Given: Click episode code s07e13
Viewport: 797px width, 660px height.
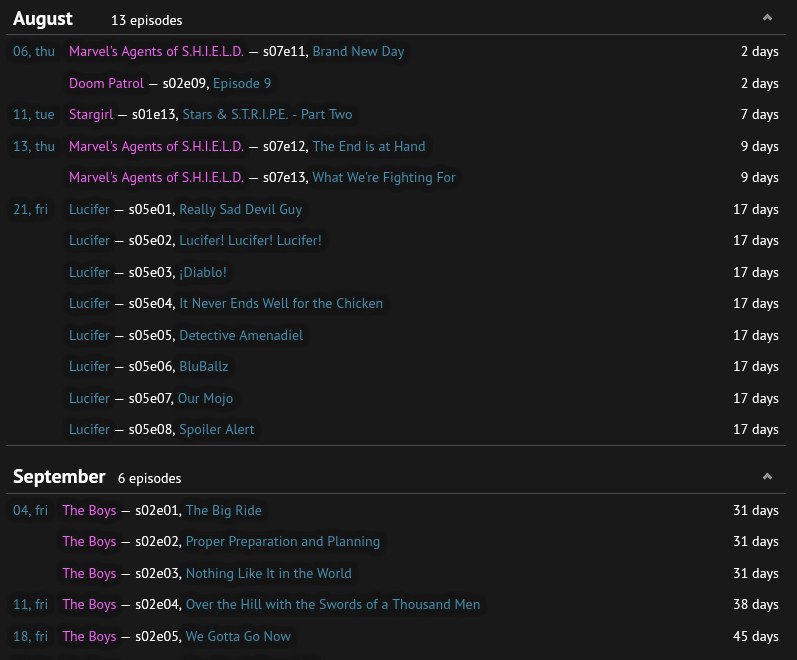Looking at the screenshot, I should point(286,177).
